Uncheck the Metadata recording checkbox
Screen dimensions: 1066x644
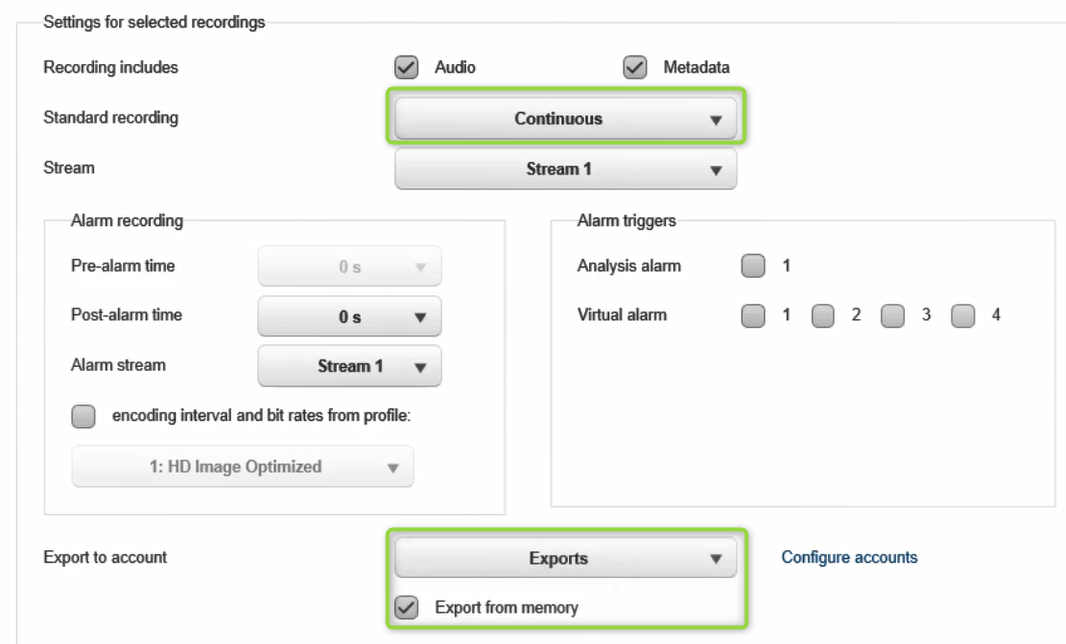634,68
